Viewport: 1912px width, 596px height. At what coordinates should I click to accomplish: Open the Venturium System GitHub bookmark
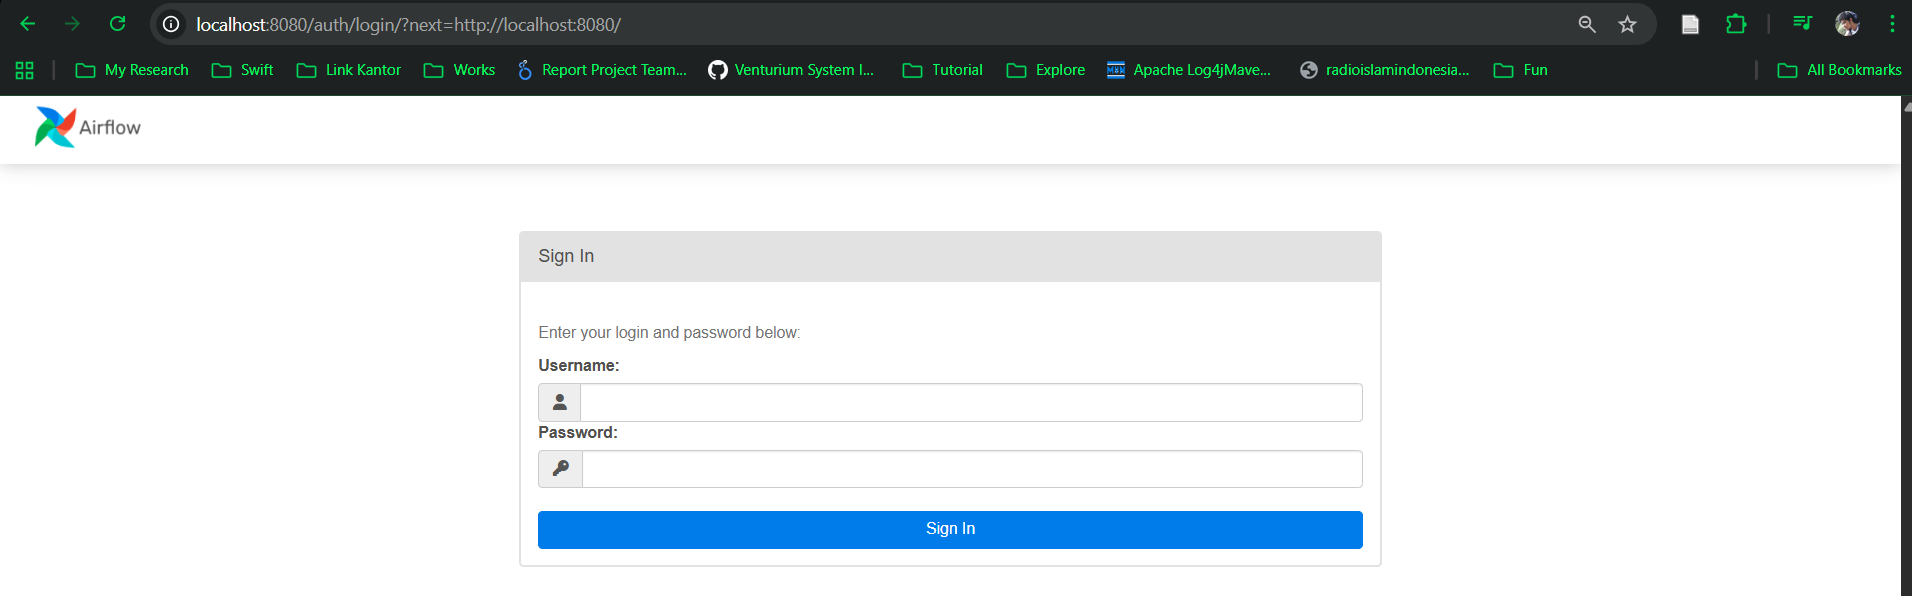pos(791,70)
